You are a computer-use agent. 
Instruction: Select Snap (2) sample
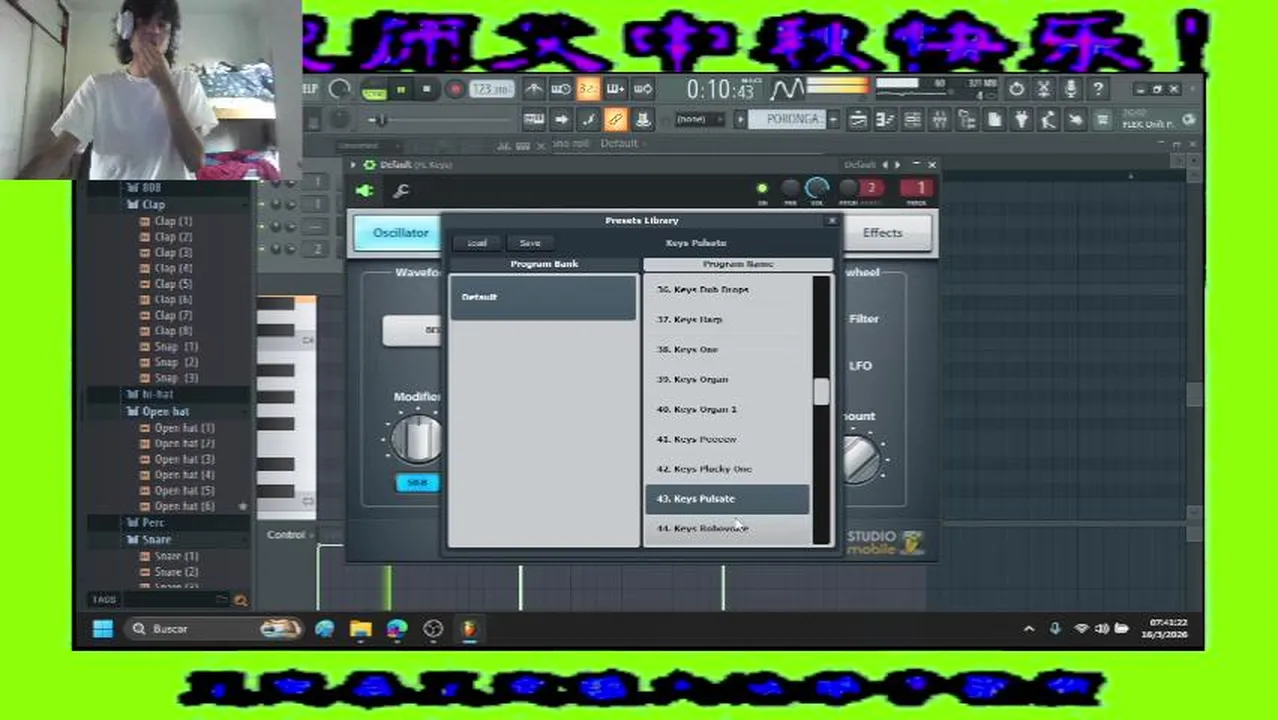[x=169, y=363]
